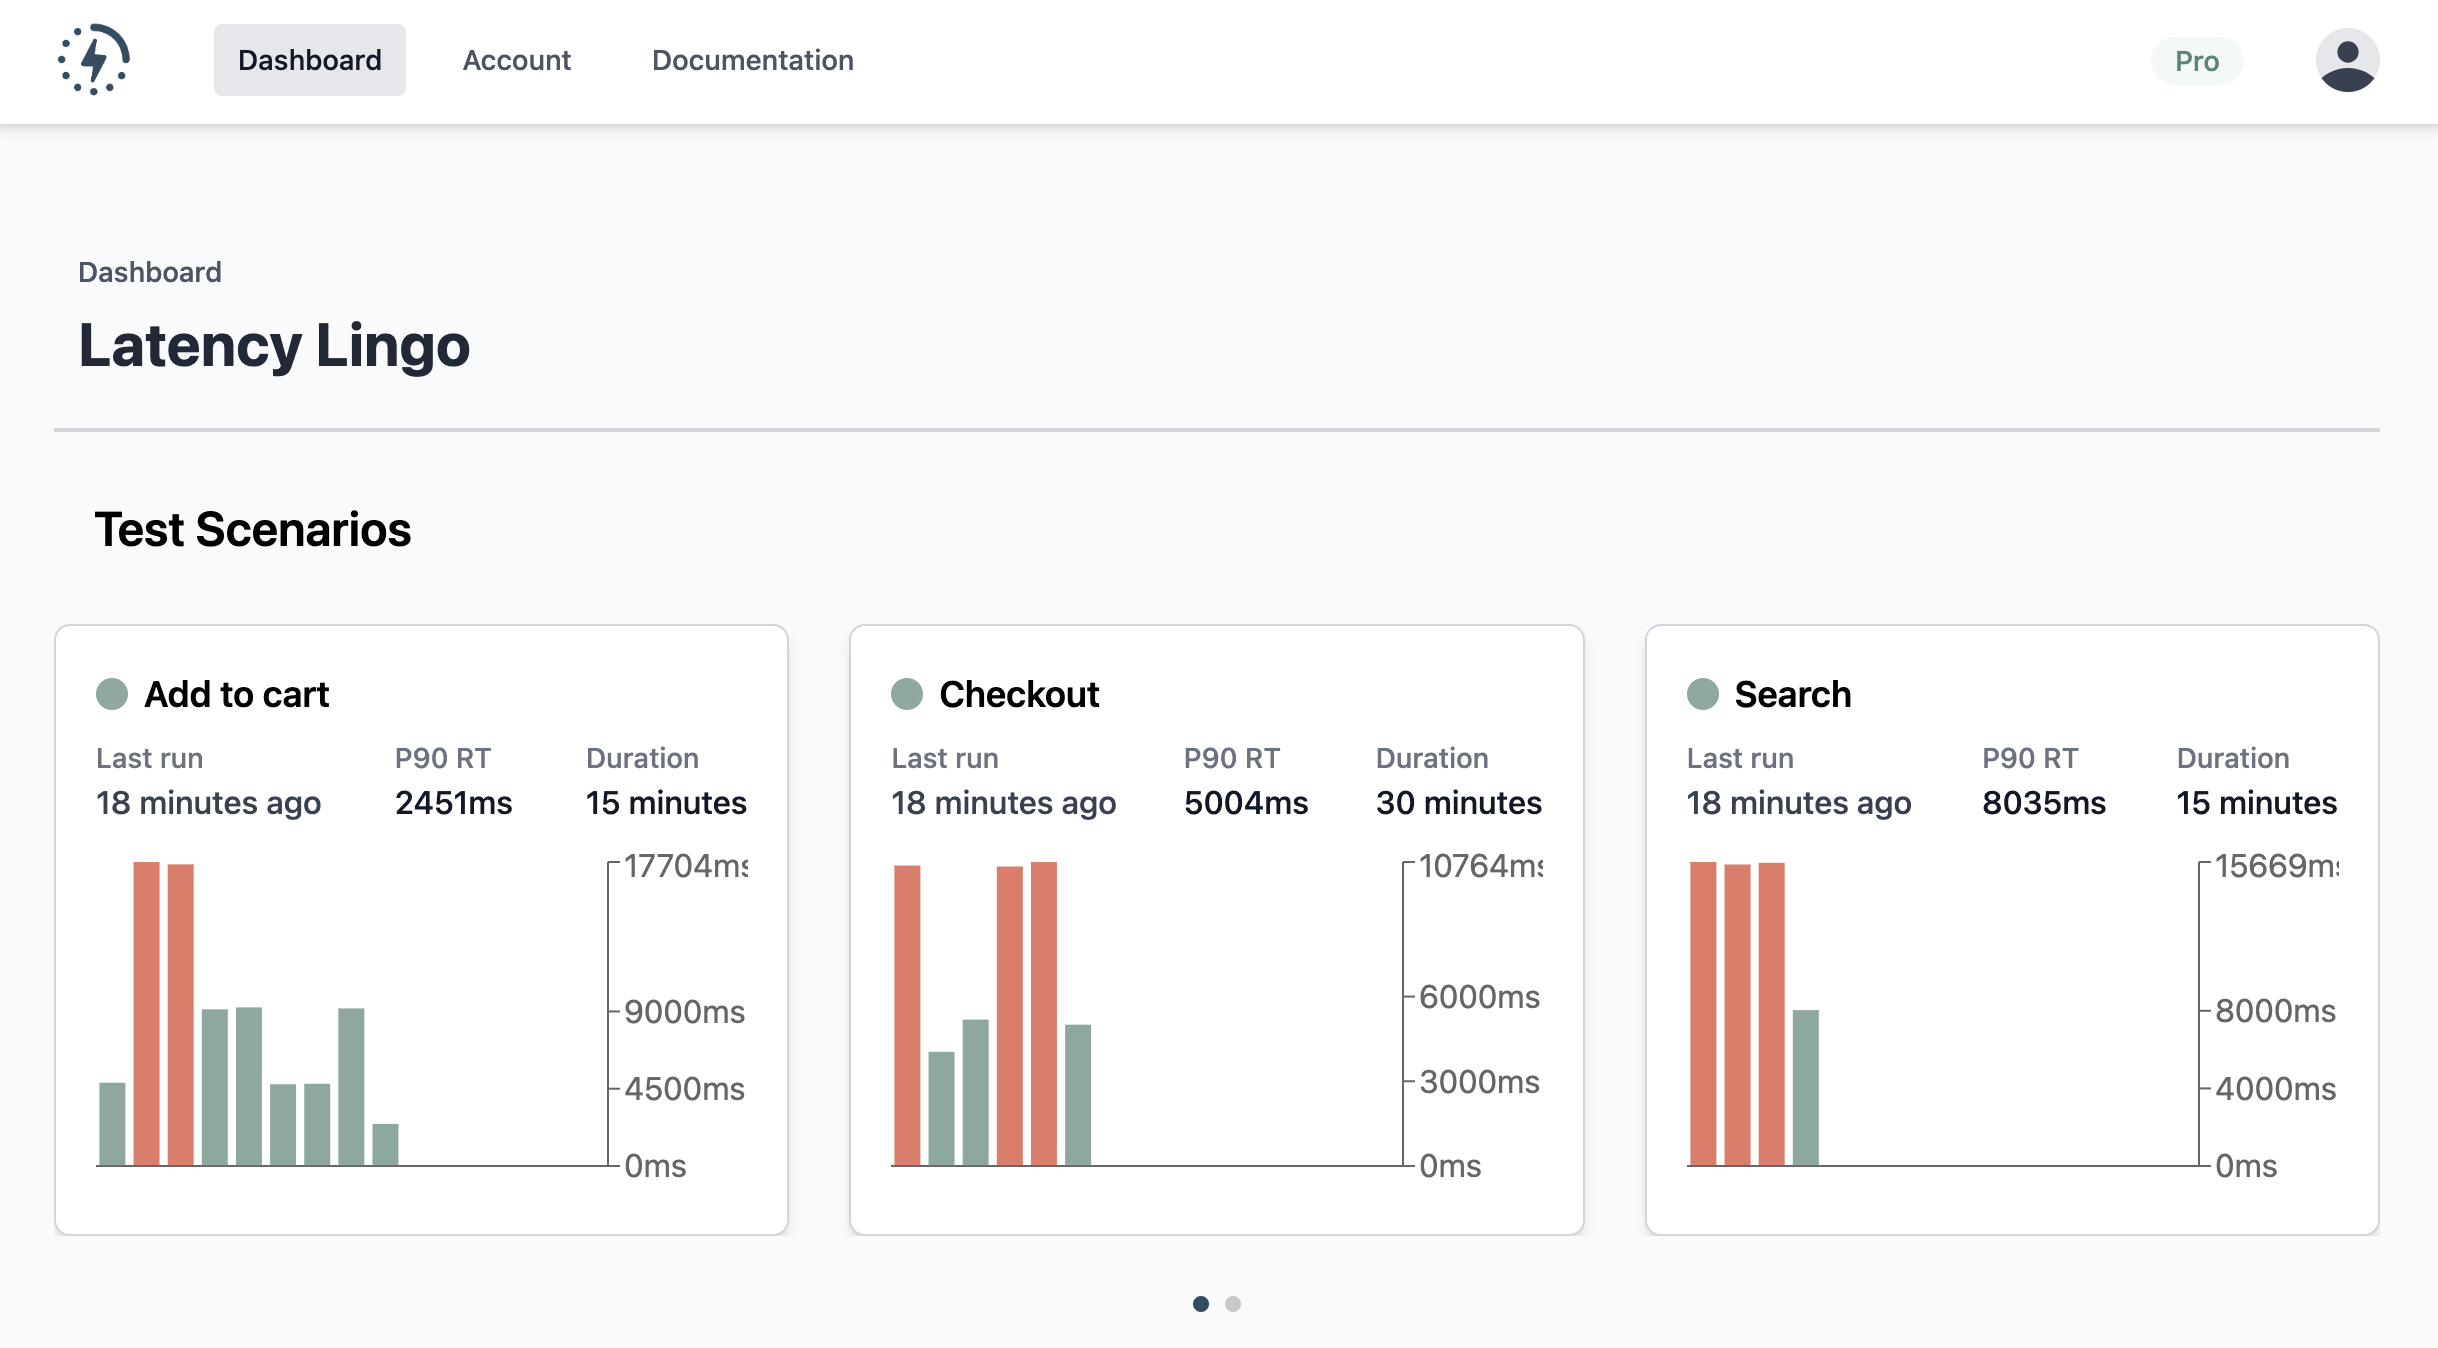This screenshot has width=2438, height=1348.
Task: Click the Search latency bar chart
Action: point(2012,1015)
